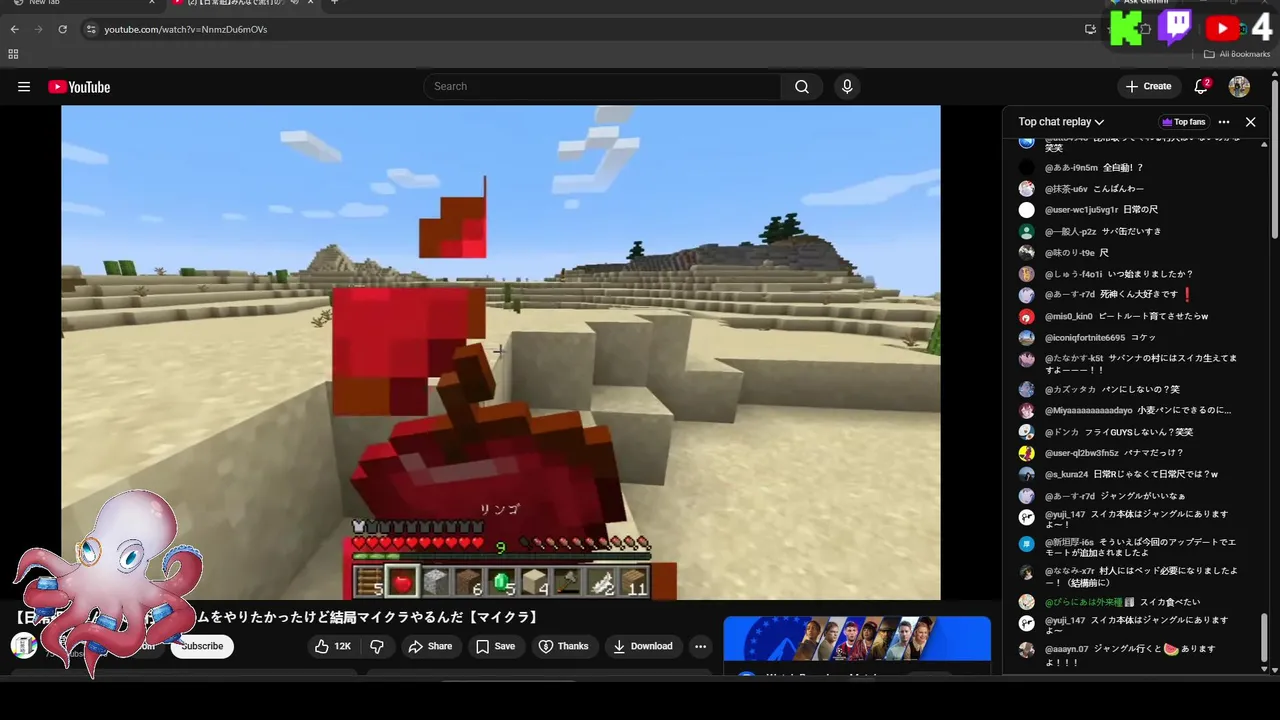Like the video with thumbs up

click(333, 646)
